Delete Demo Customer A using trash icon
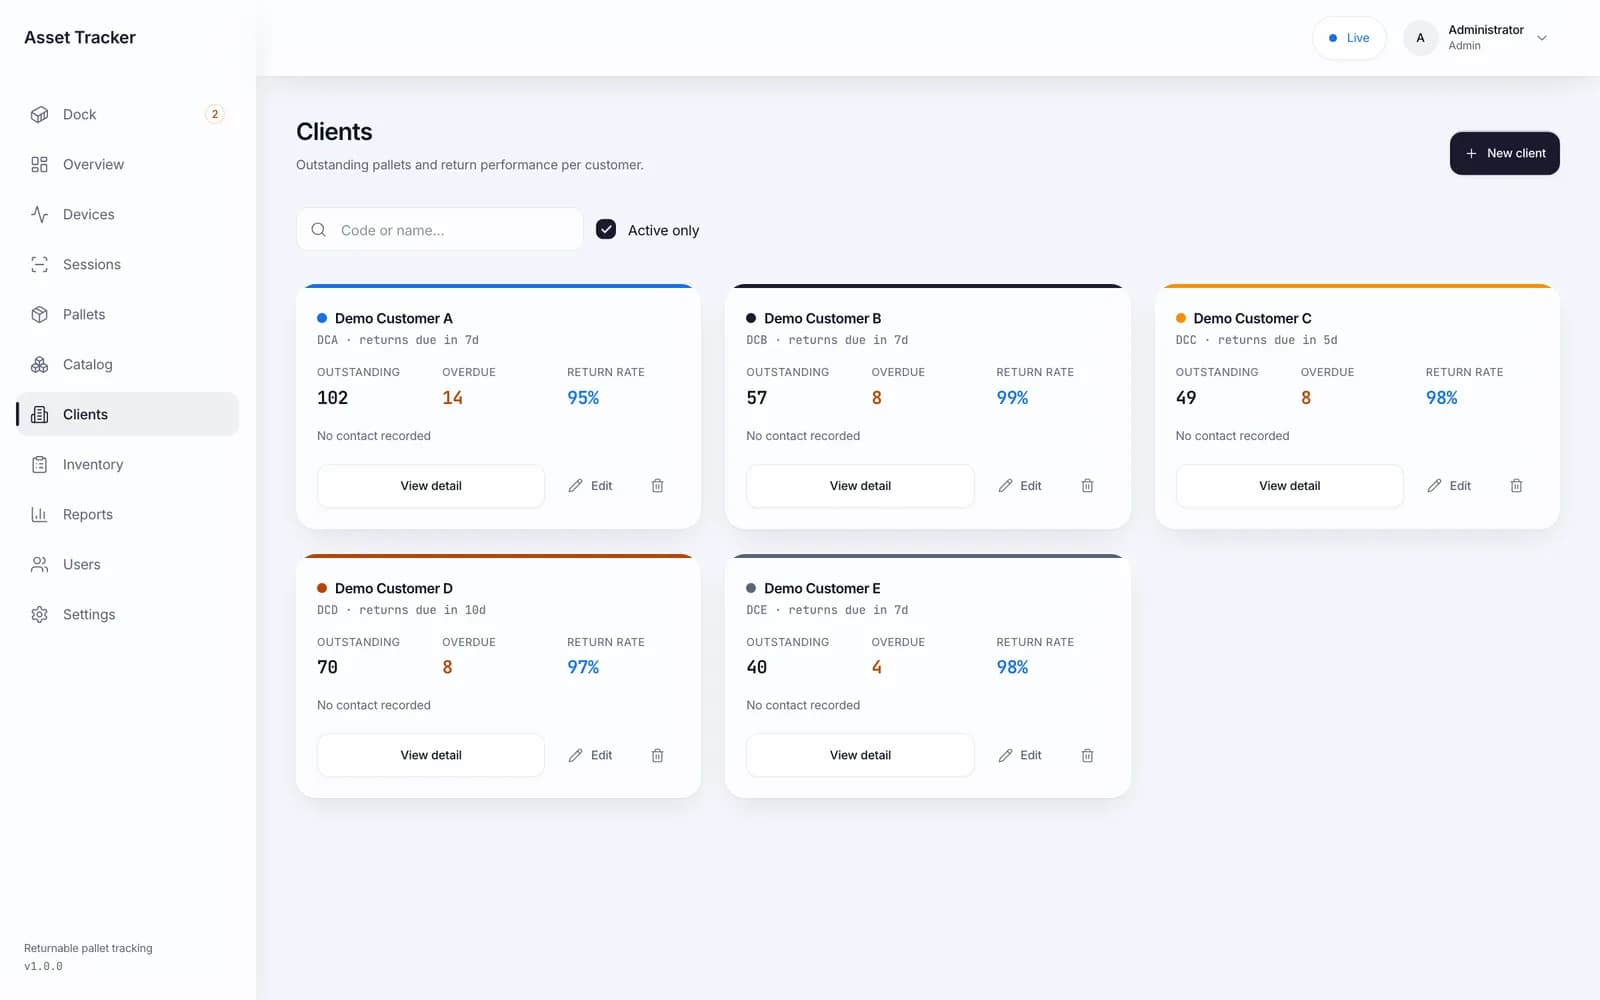This screenshot has width=1600, height=1000. click(x=657, y=486)
